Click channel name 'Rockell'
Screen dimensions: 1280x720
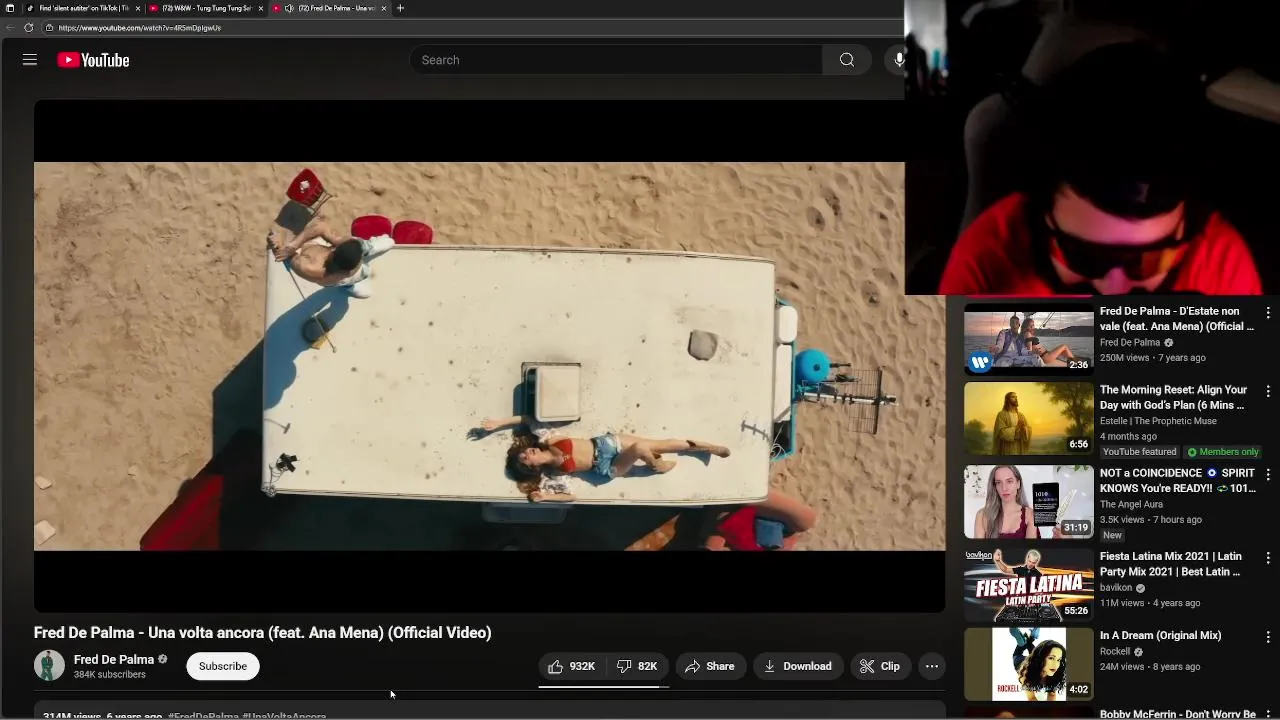(x=1115, y=651)
